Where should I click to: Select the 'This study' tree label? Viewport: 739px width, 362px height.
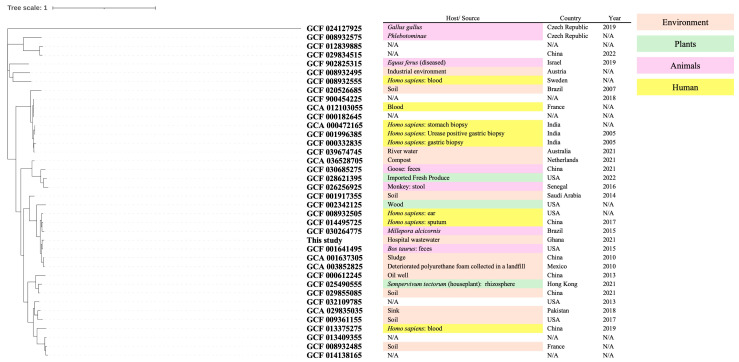325,240
